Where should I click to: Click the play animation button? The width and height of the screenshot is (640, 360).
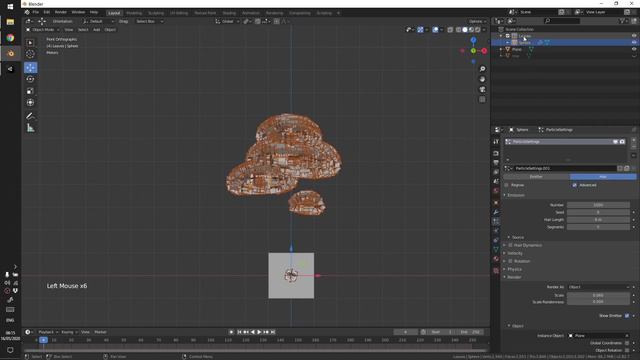pyautogui.click(x=259, y=332)
